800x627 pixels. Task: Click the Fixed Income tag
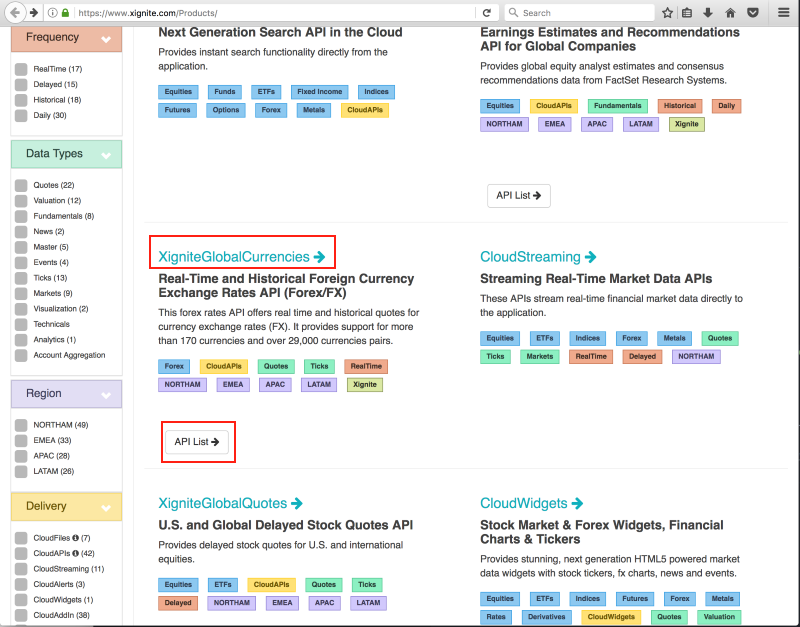(x=320, y=92)
